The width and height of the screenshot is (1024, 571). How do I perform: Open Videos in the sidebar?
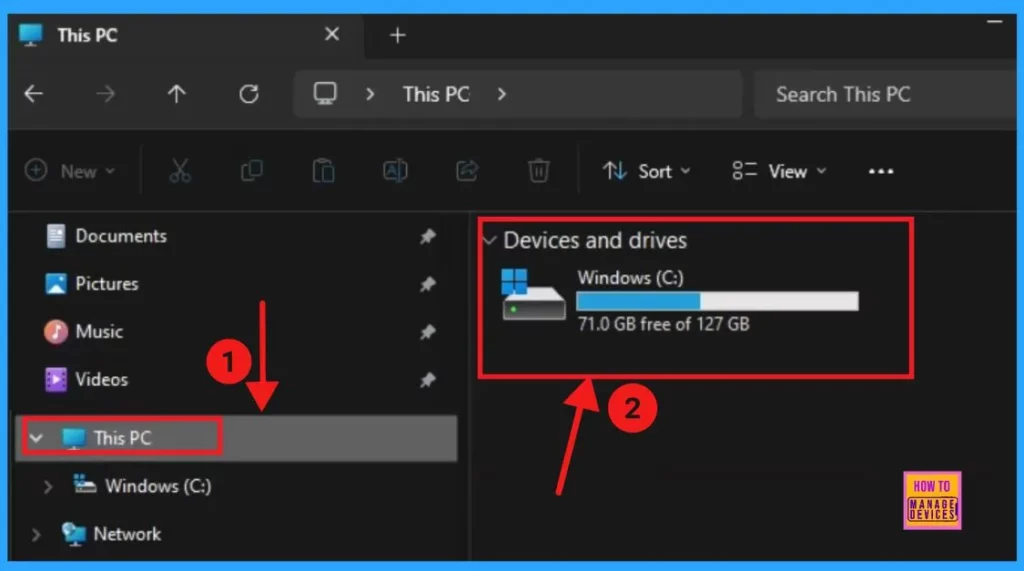tap(101, 379)
